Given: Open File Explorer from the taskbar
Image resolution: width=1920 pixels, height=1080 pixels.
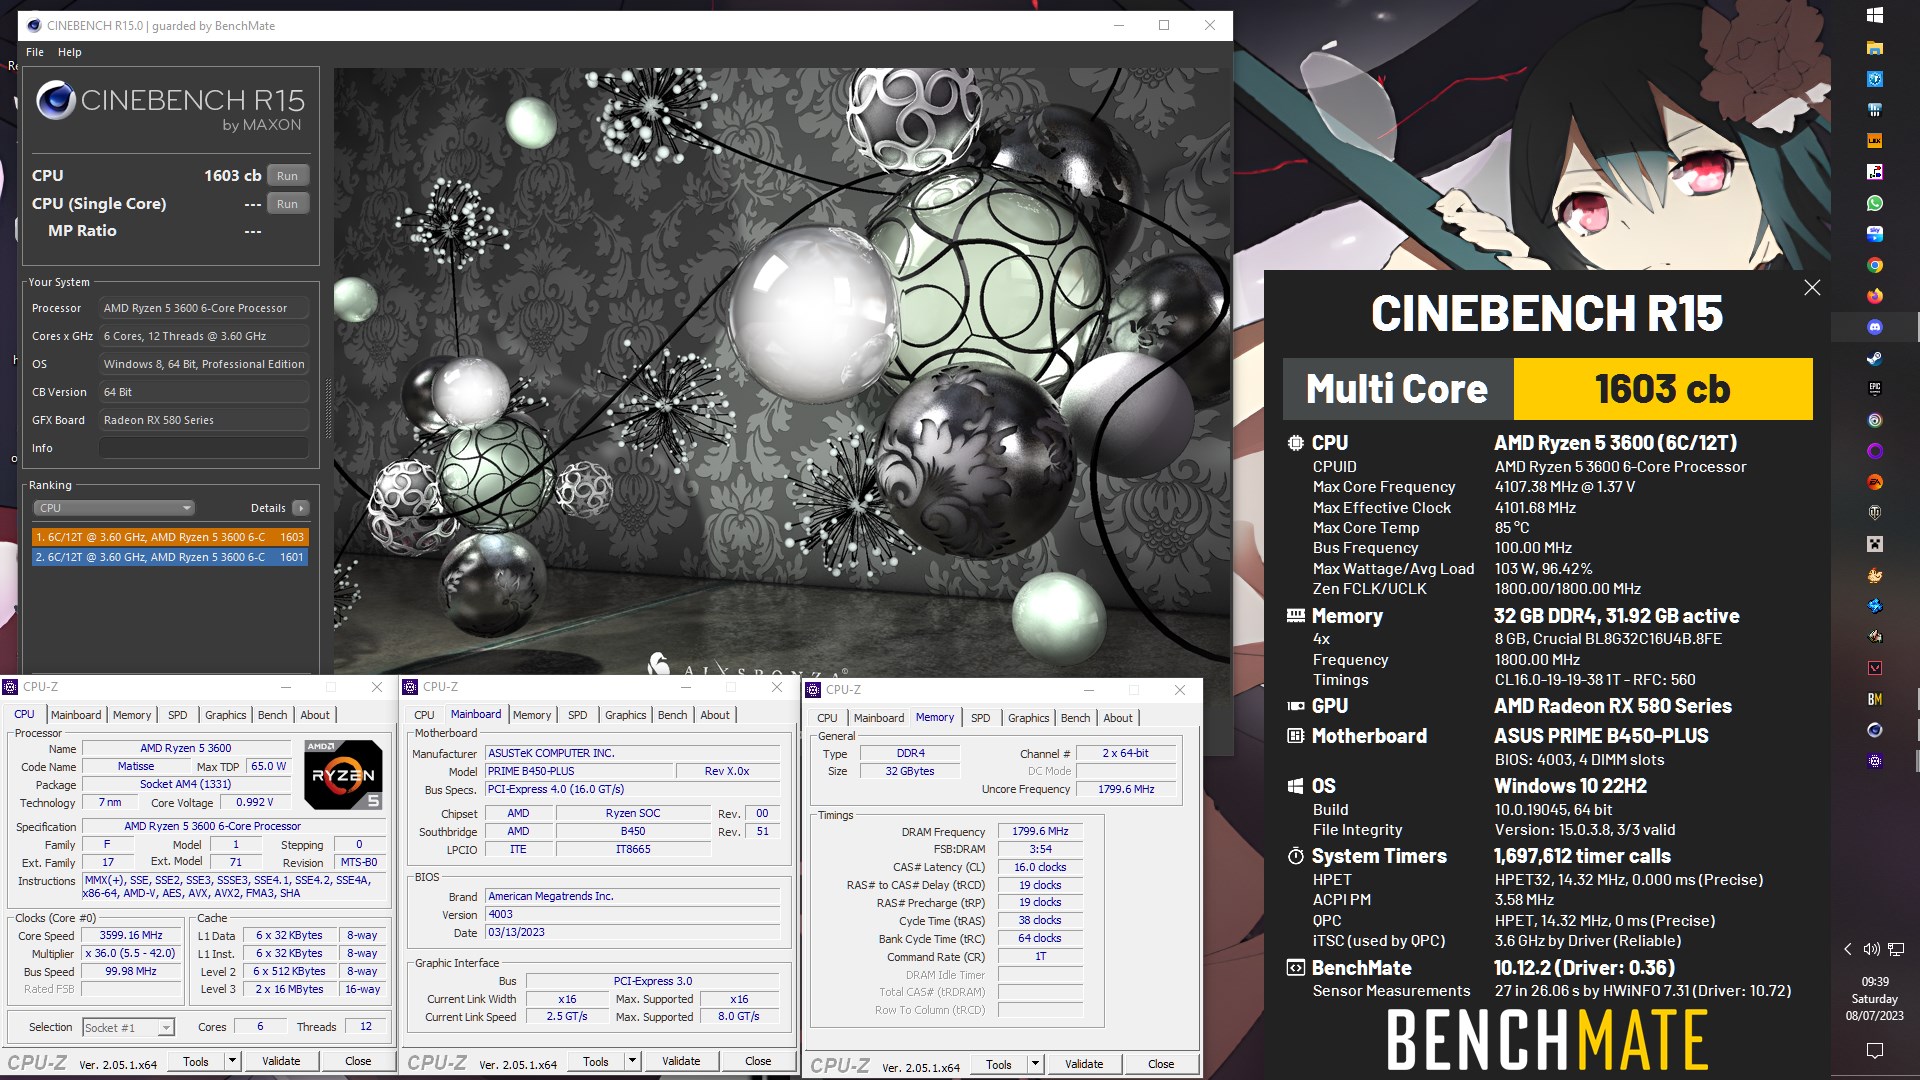Looking at the screenshot, I should (1875, 48).
